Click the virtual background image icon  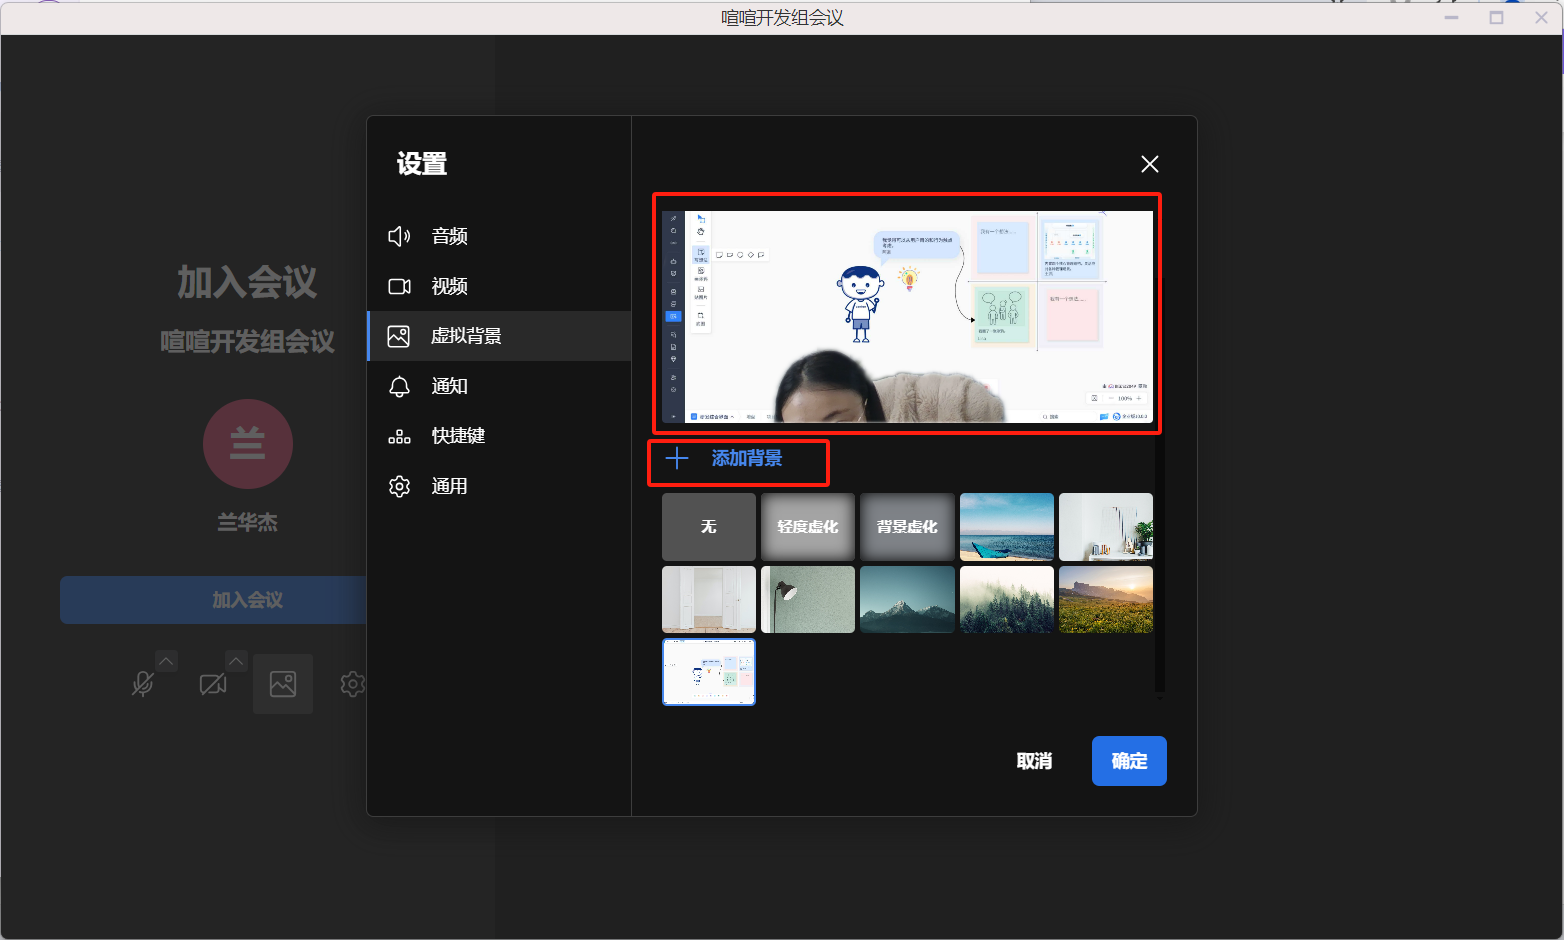[283, 684]
